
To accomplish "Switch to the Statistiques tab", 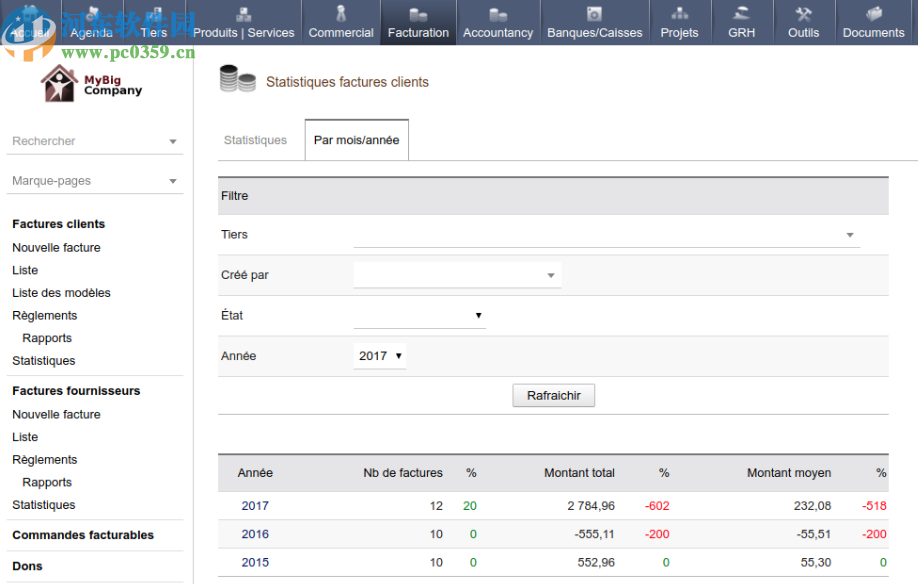I will coord(255,140).
